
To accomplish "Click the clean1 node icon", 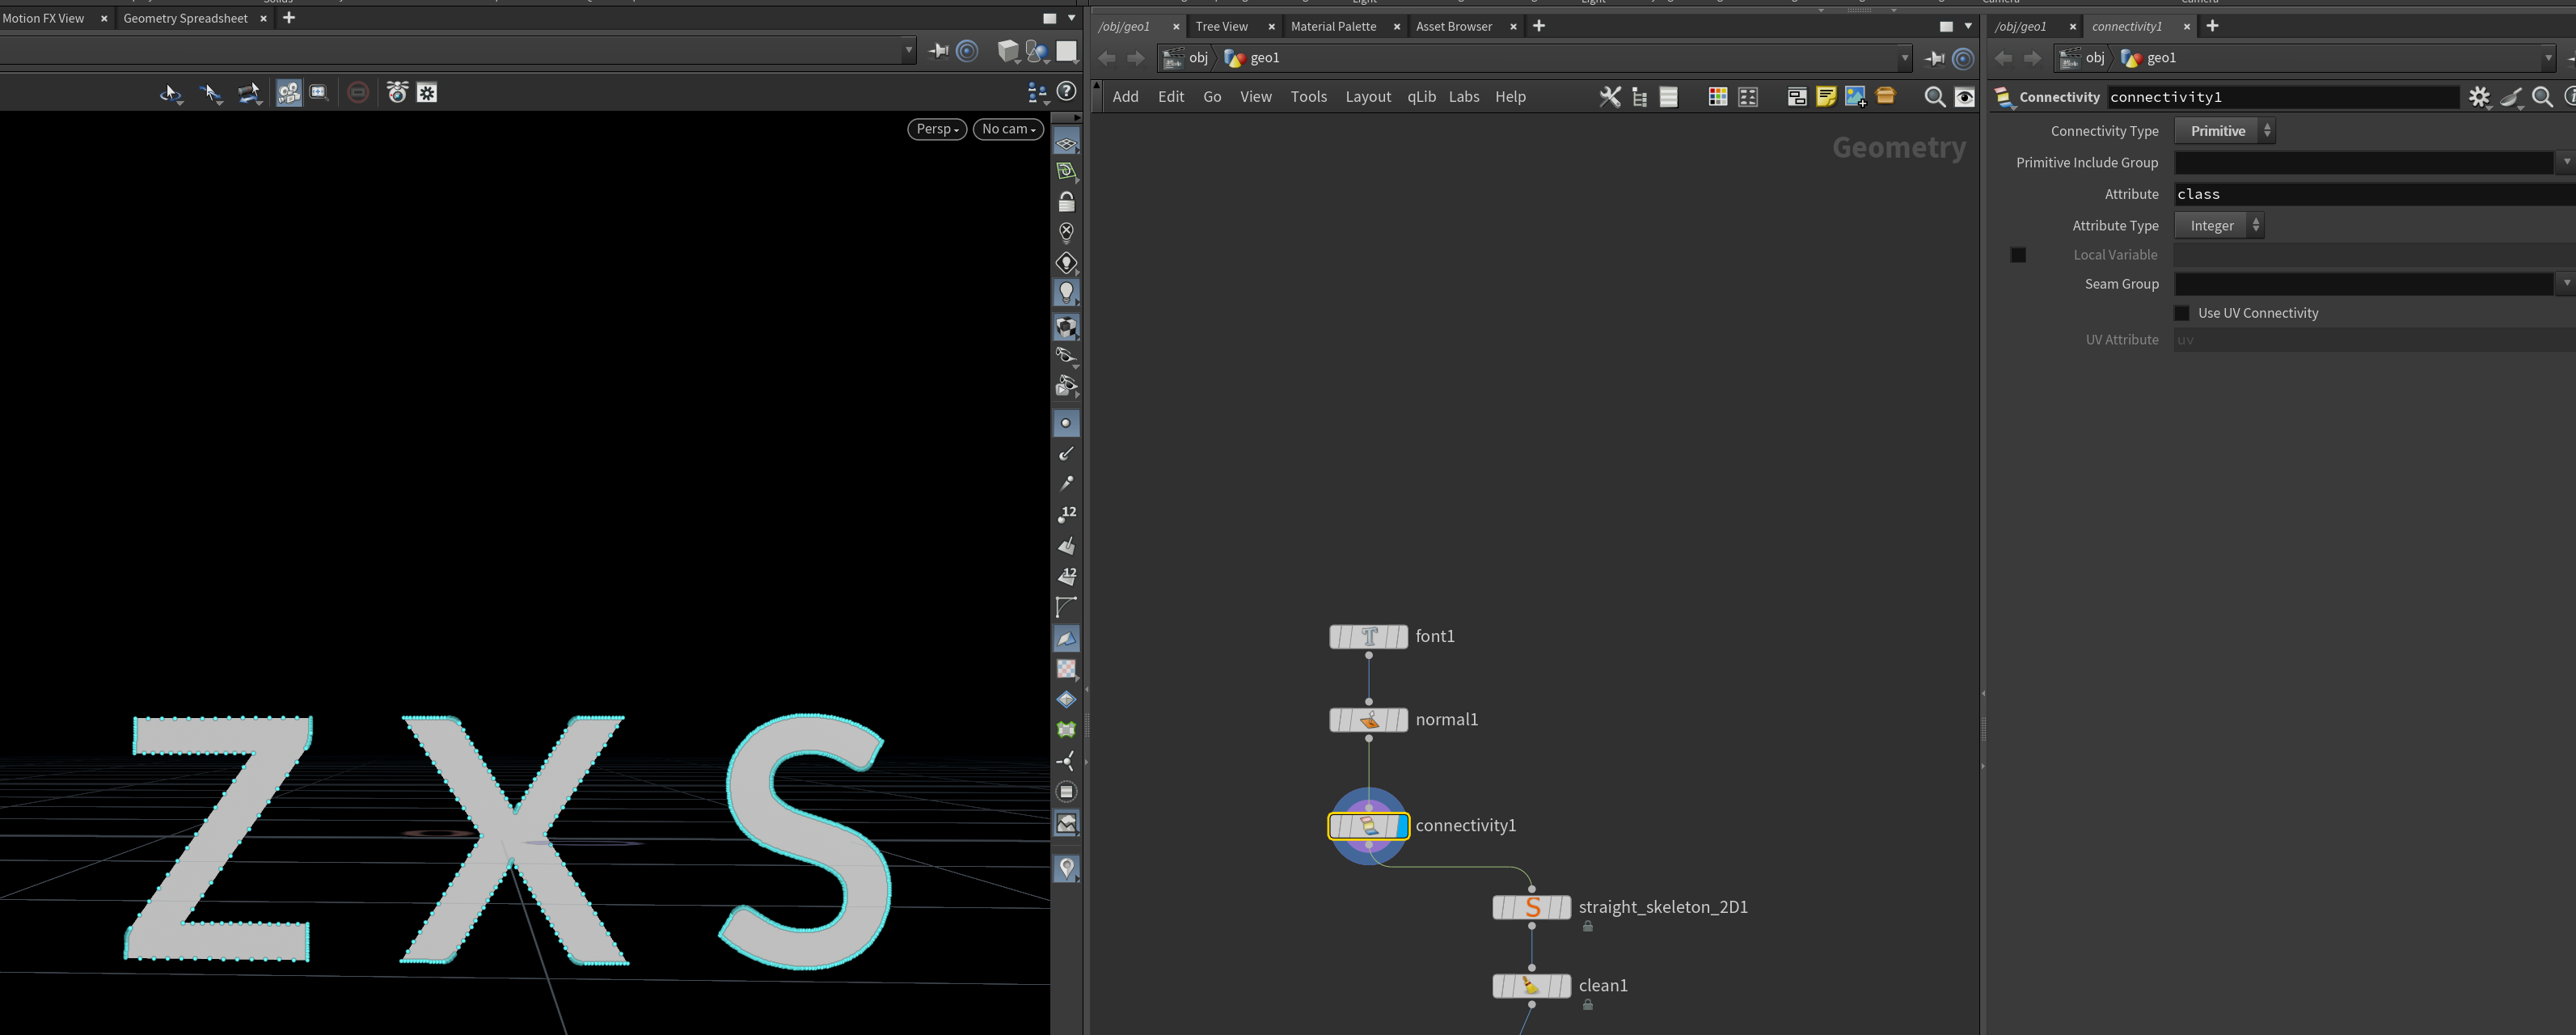I will point(1531,986).
